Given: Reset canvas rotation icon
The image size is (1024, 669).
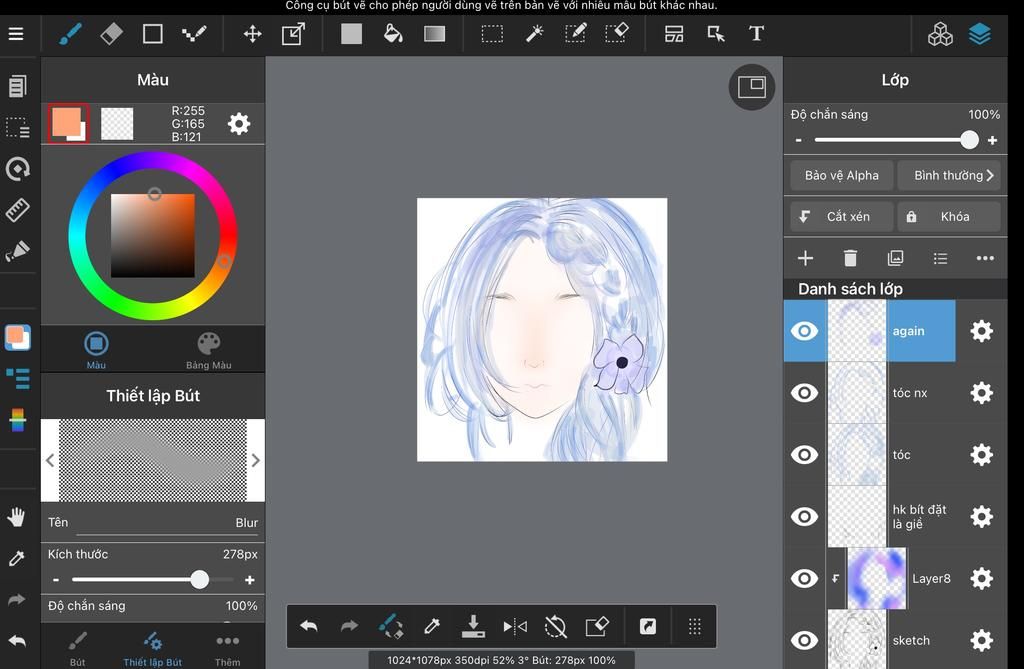Looking at the screenshot, I should pyautogui.click(x=555, y=627).
